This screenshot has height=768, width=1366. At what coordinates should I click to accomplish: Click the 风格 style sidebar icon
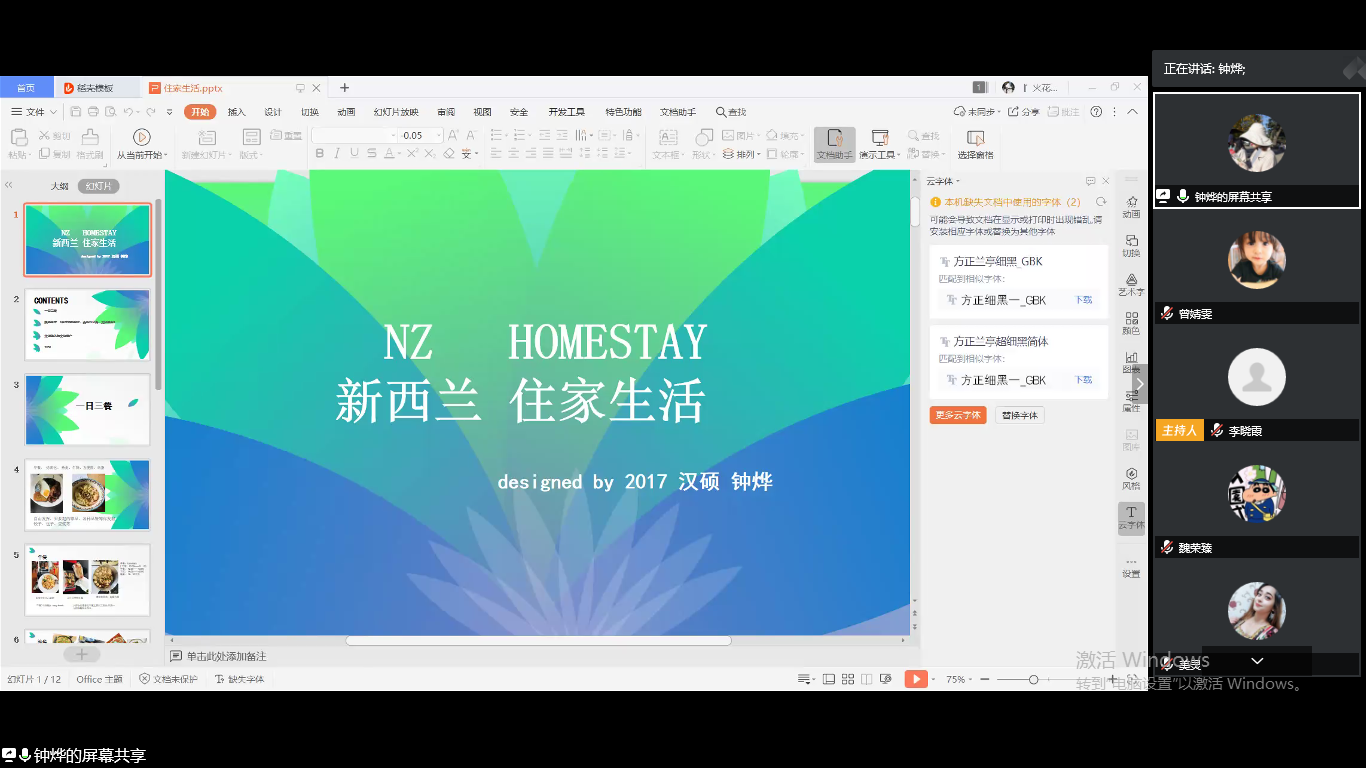pyautogui.click(x=1131, y=478)
